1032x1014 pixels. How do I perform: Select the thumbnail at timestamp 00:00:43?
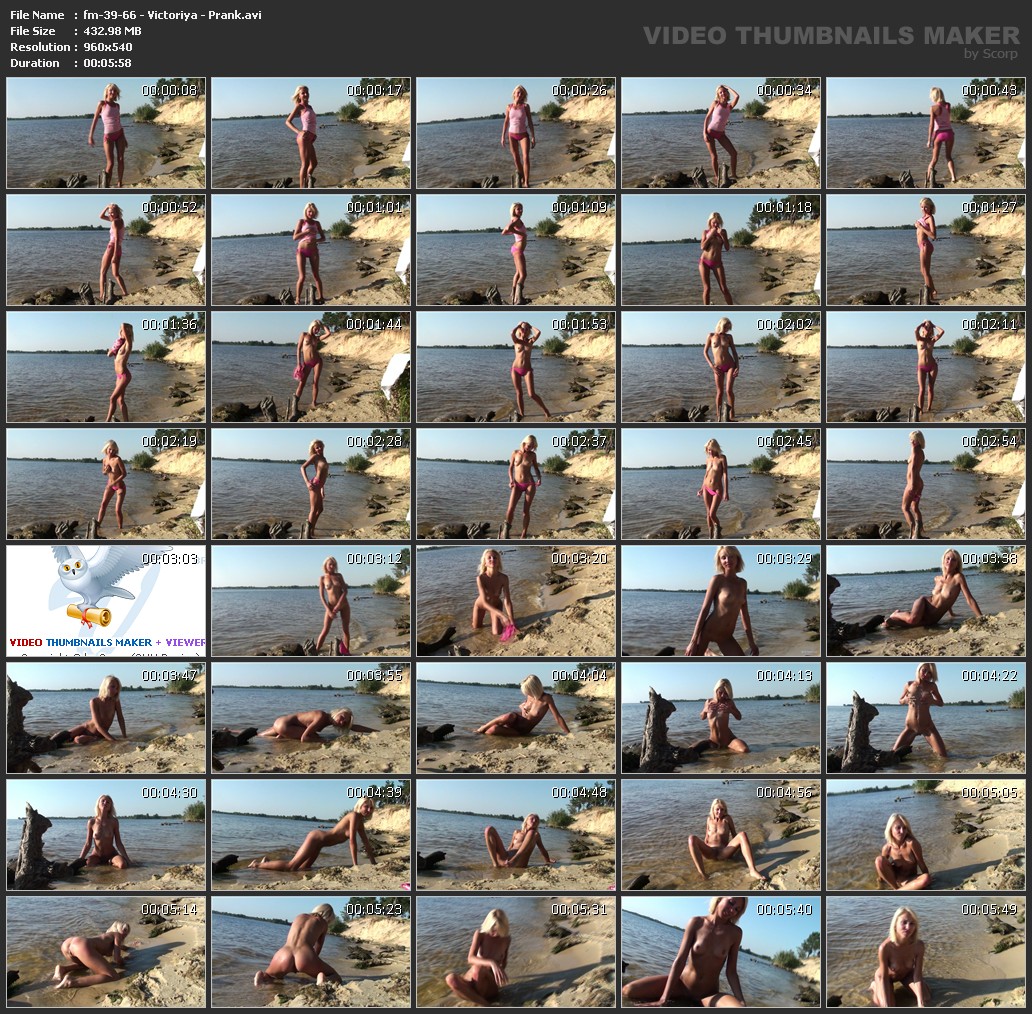(926, 133)
